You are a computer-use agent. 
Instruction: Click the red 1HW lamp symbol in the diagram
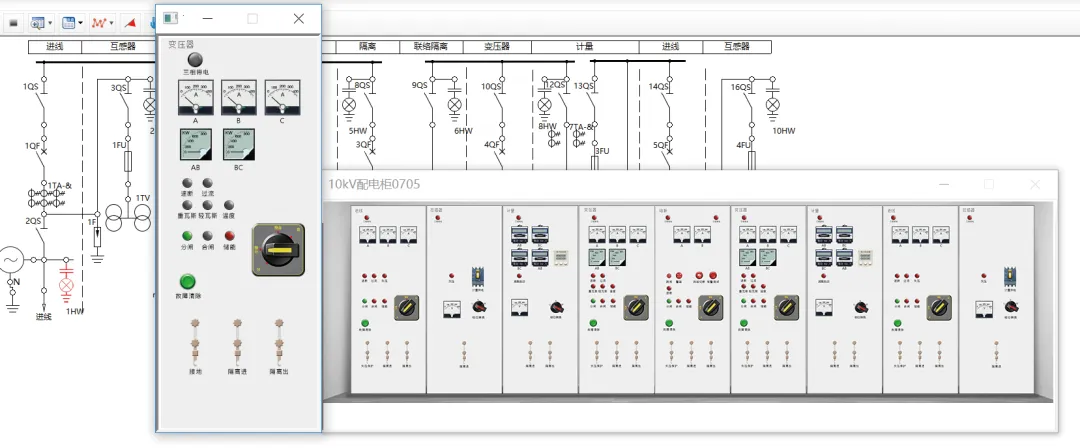[x=66, y=285]
